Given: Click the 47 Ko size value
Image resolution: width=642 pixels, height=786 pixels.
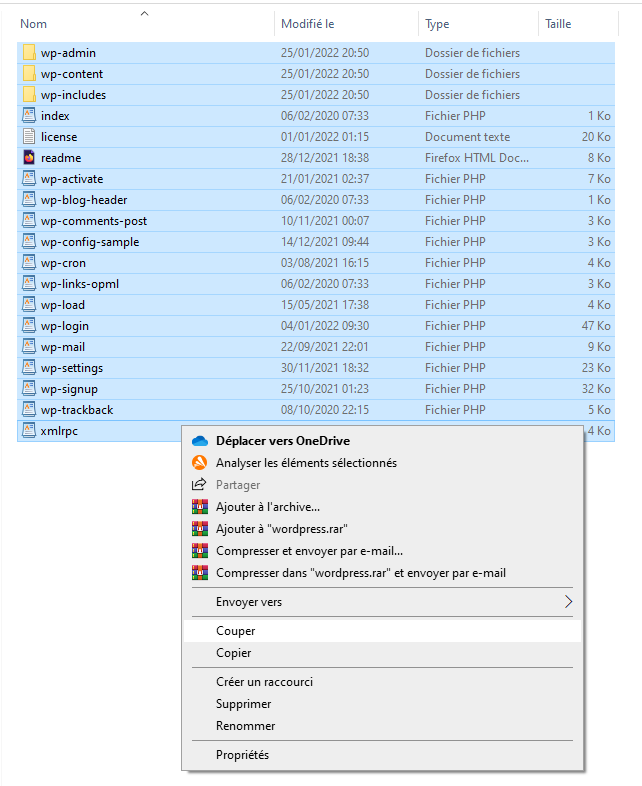Looking at the screenshot, I should pos(596,326).
